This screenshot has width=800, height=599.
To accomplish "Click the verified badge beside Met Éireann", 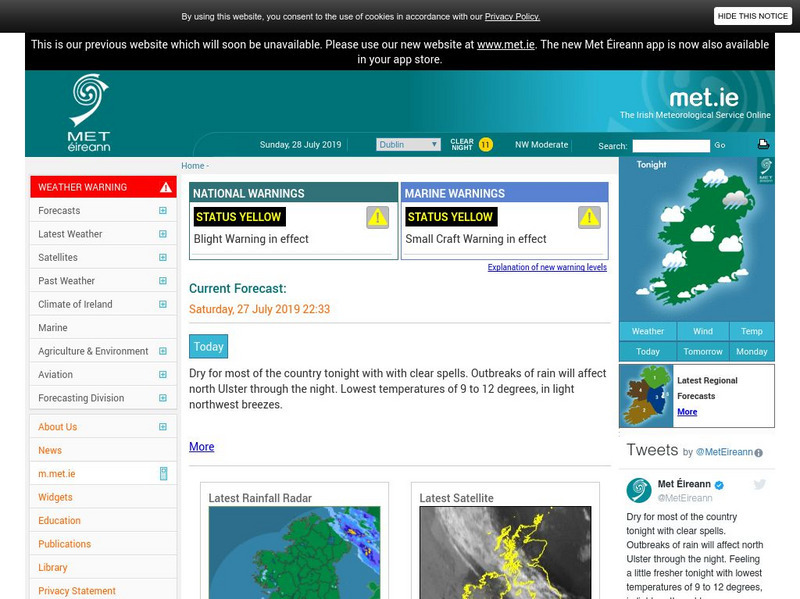I will tap(719, 485).
